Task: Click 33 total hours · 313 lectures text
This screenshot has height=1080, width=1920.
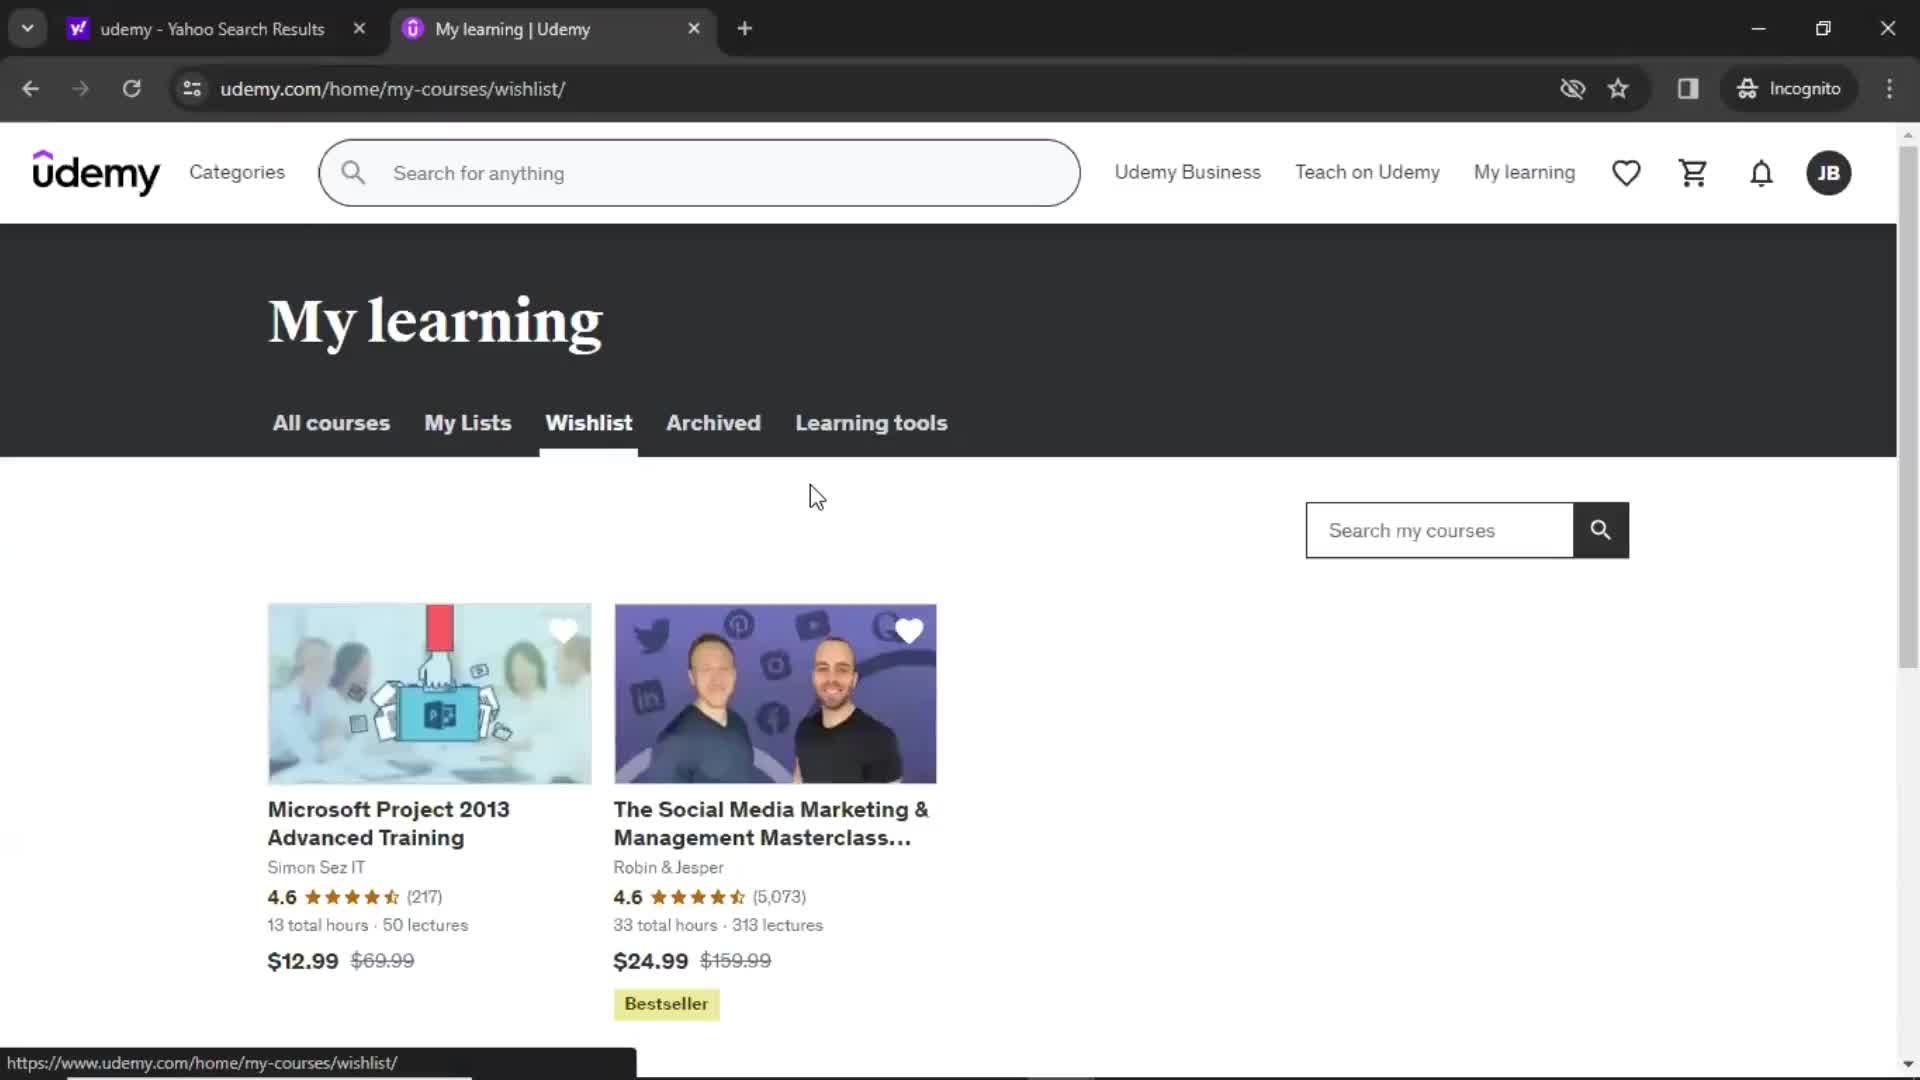Action: point(718,925)
